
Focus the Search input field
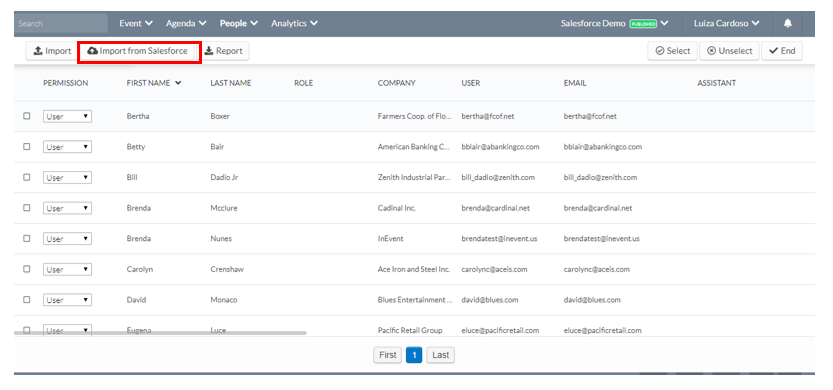click(x=61, y=23)
